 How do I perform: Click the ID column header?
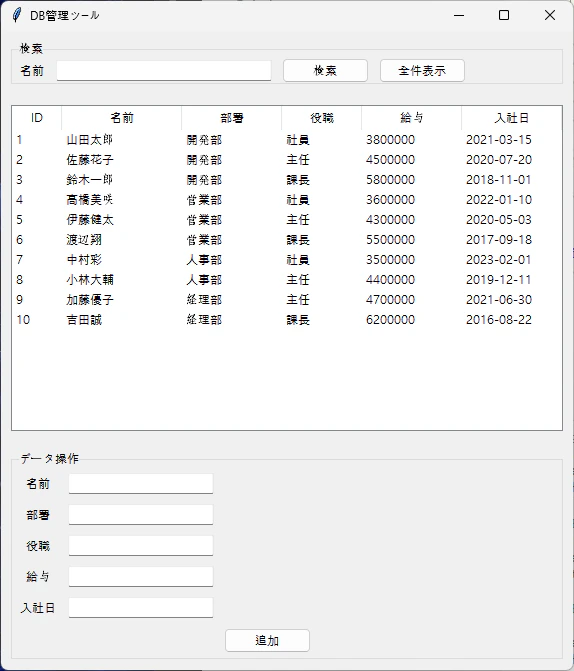(x=37, y=118)
